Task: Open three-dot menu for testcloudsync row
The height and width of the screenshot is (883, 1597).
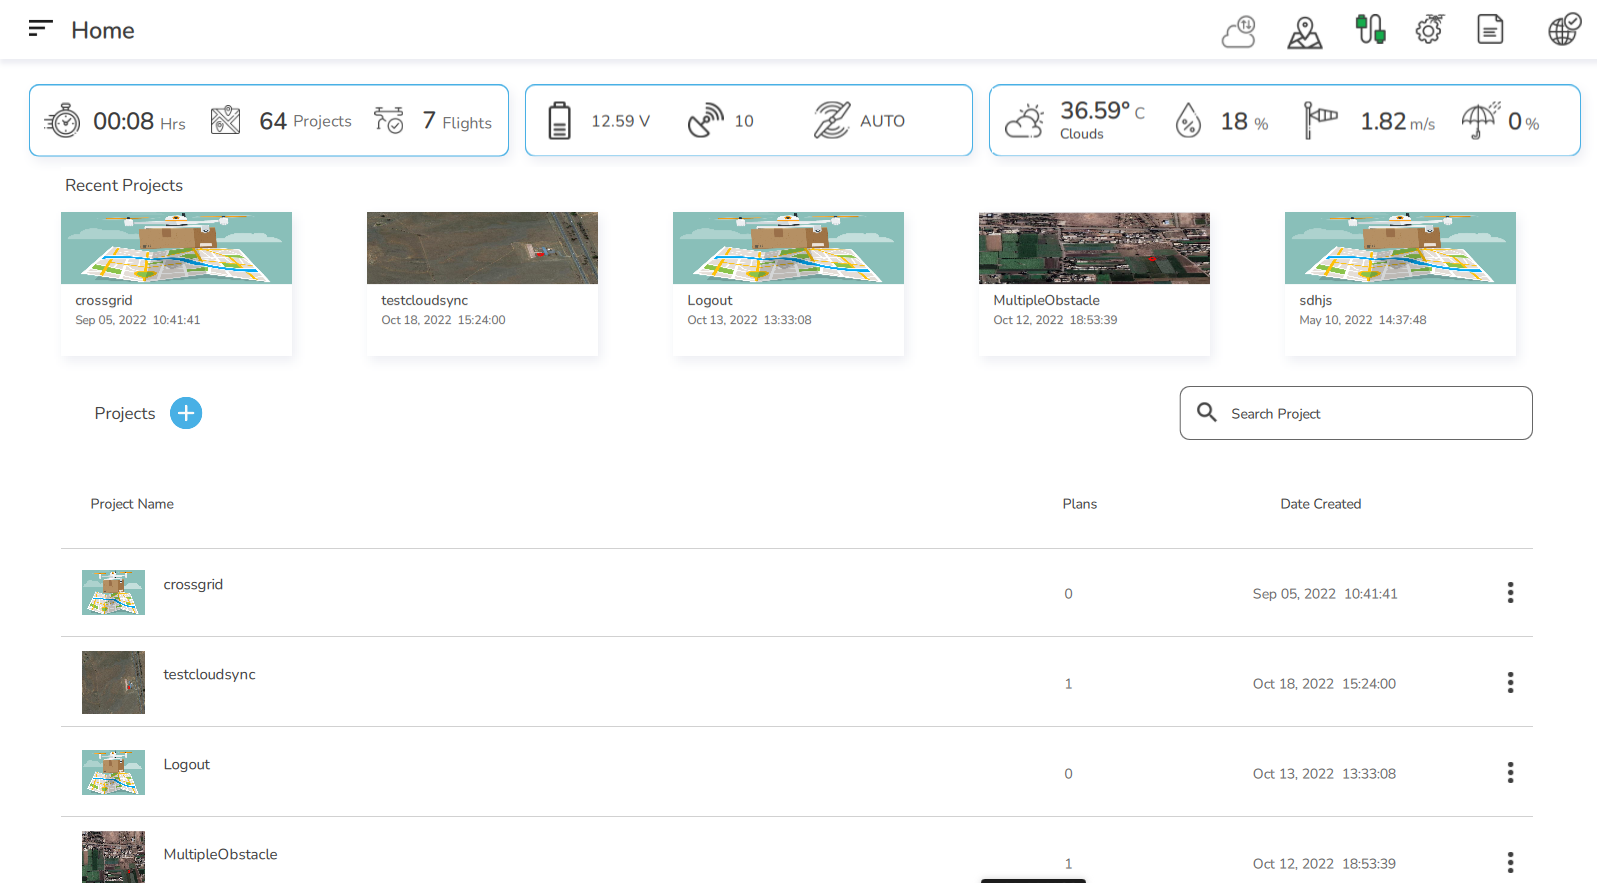Action: tap(1510, 683)
